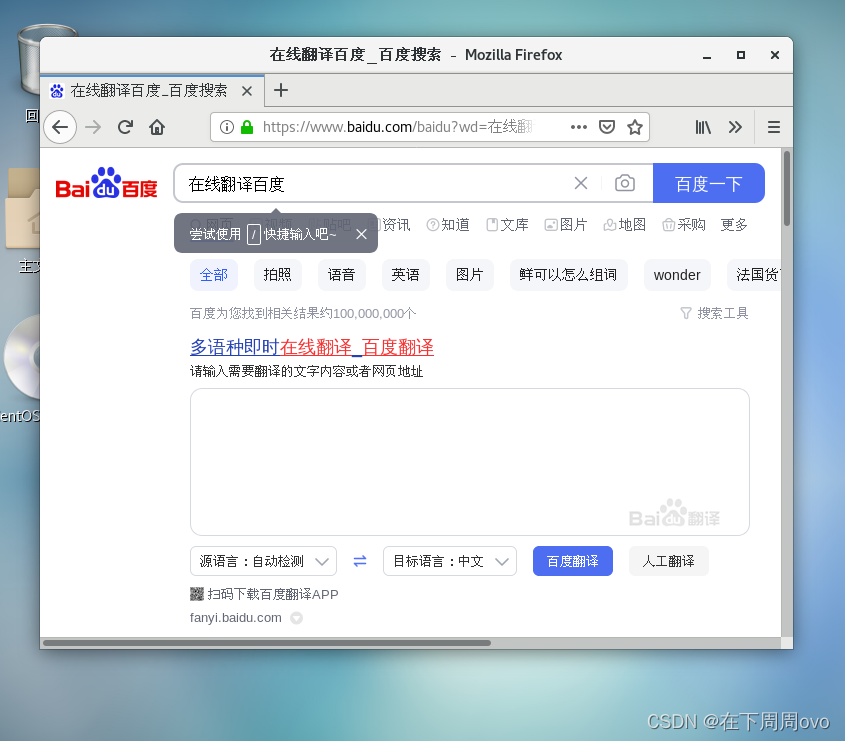
Task: Open Firefox Library icon
Action: pyautogui.click(x=703, y=127)
